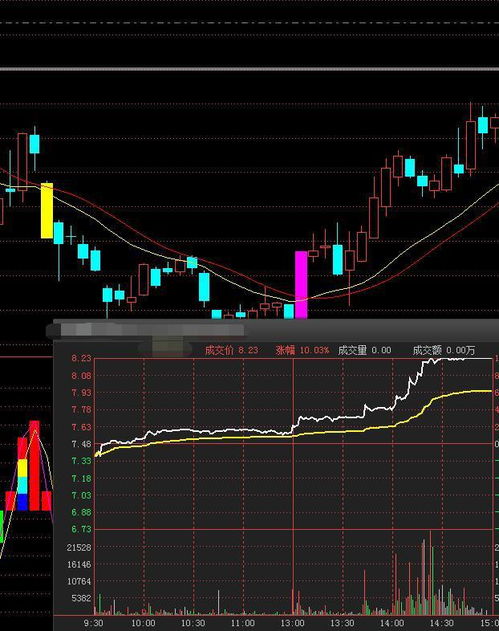The height and width of the screenshot is (631, 499).
Task: Click the blue block in left indicator bar
Action: [23, 502]
